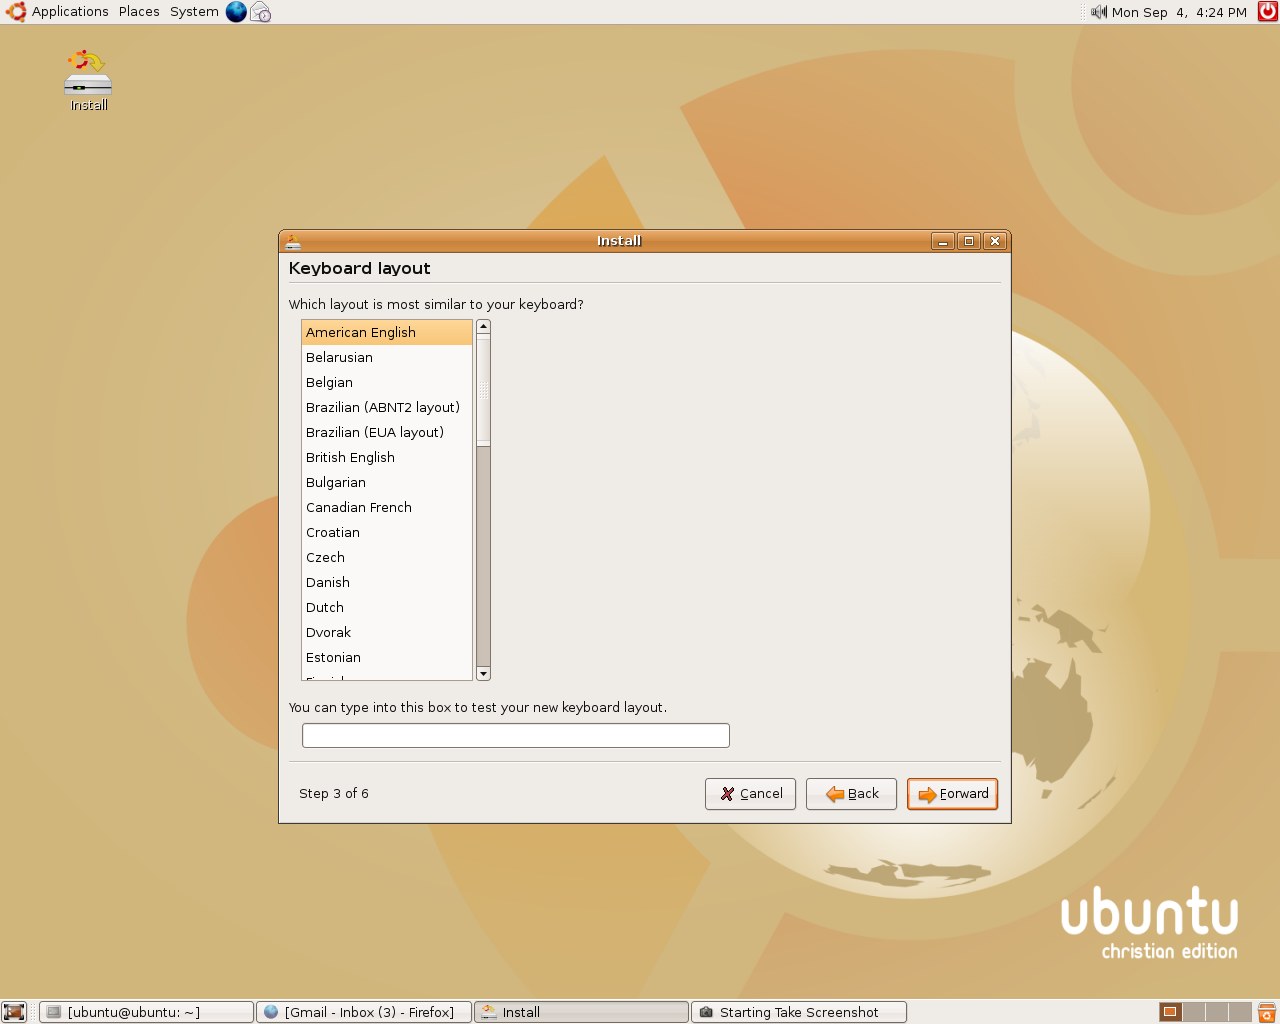
Task: Select American English layout
Action: click(x=387, y=332)
